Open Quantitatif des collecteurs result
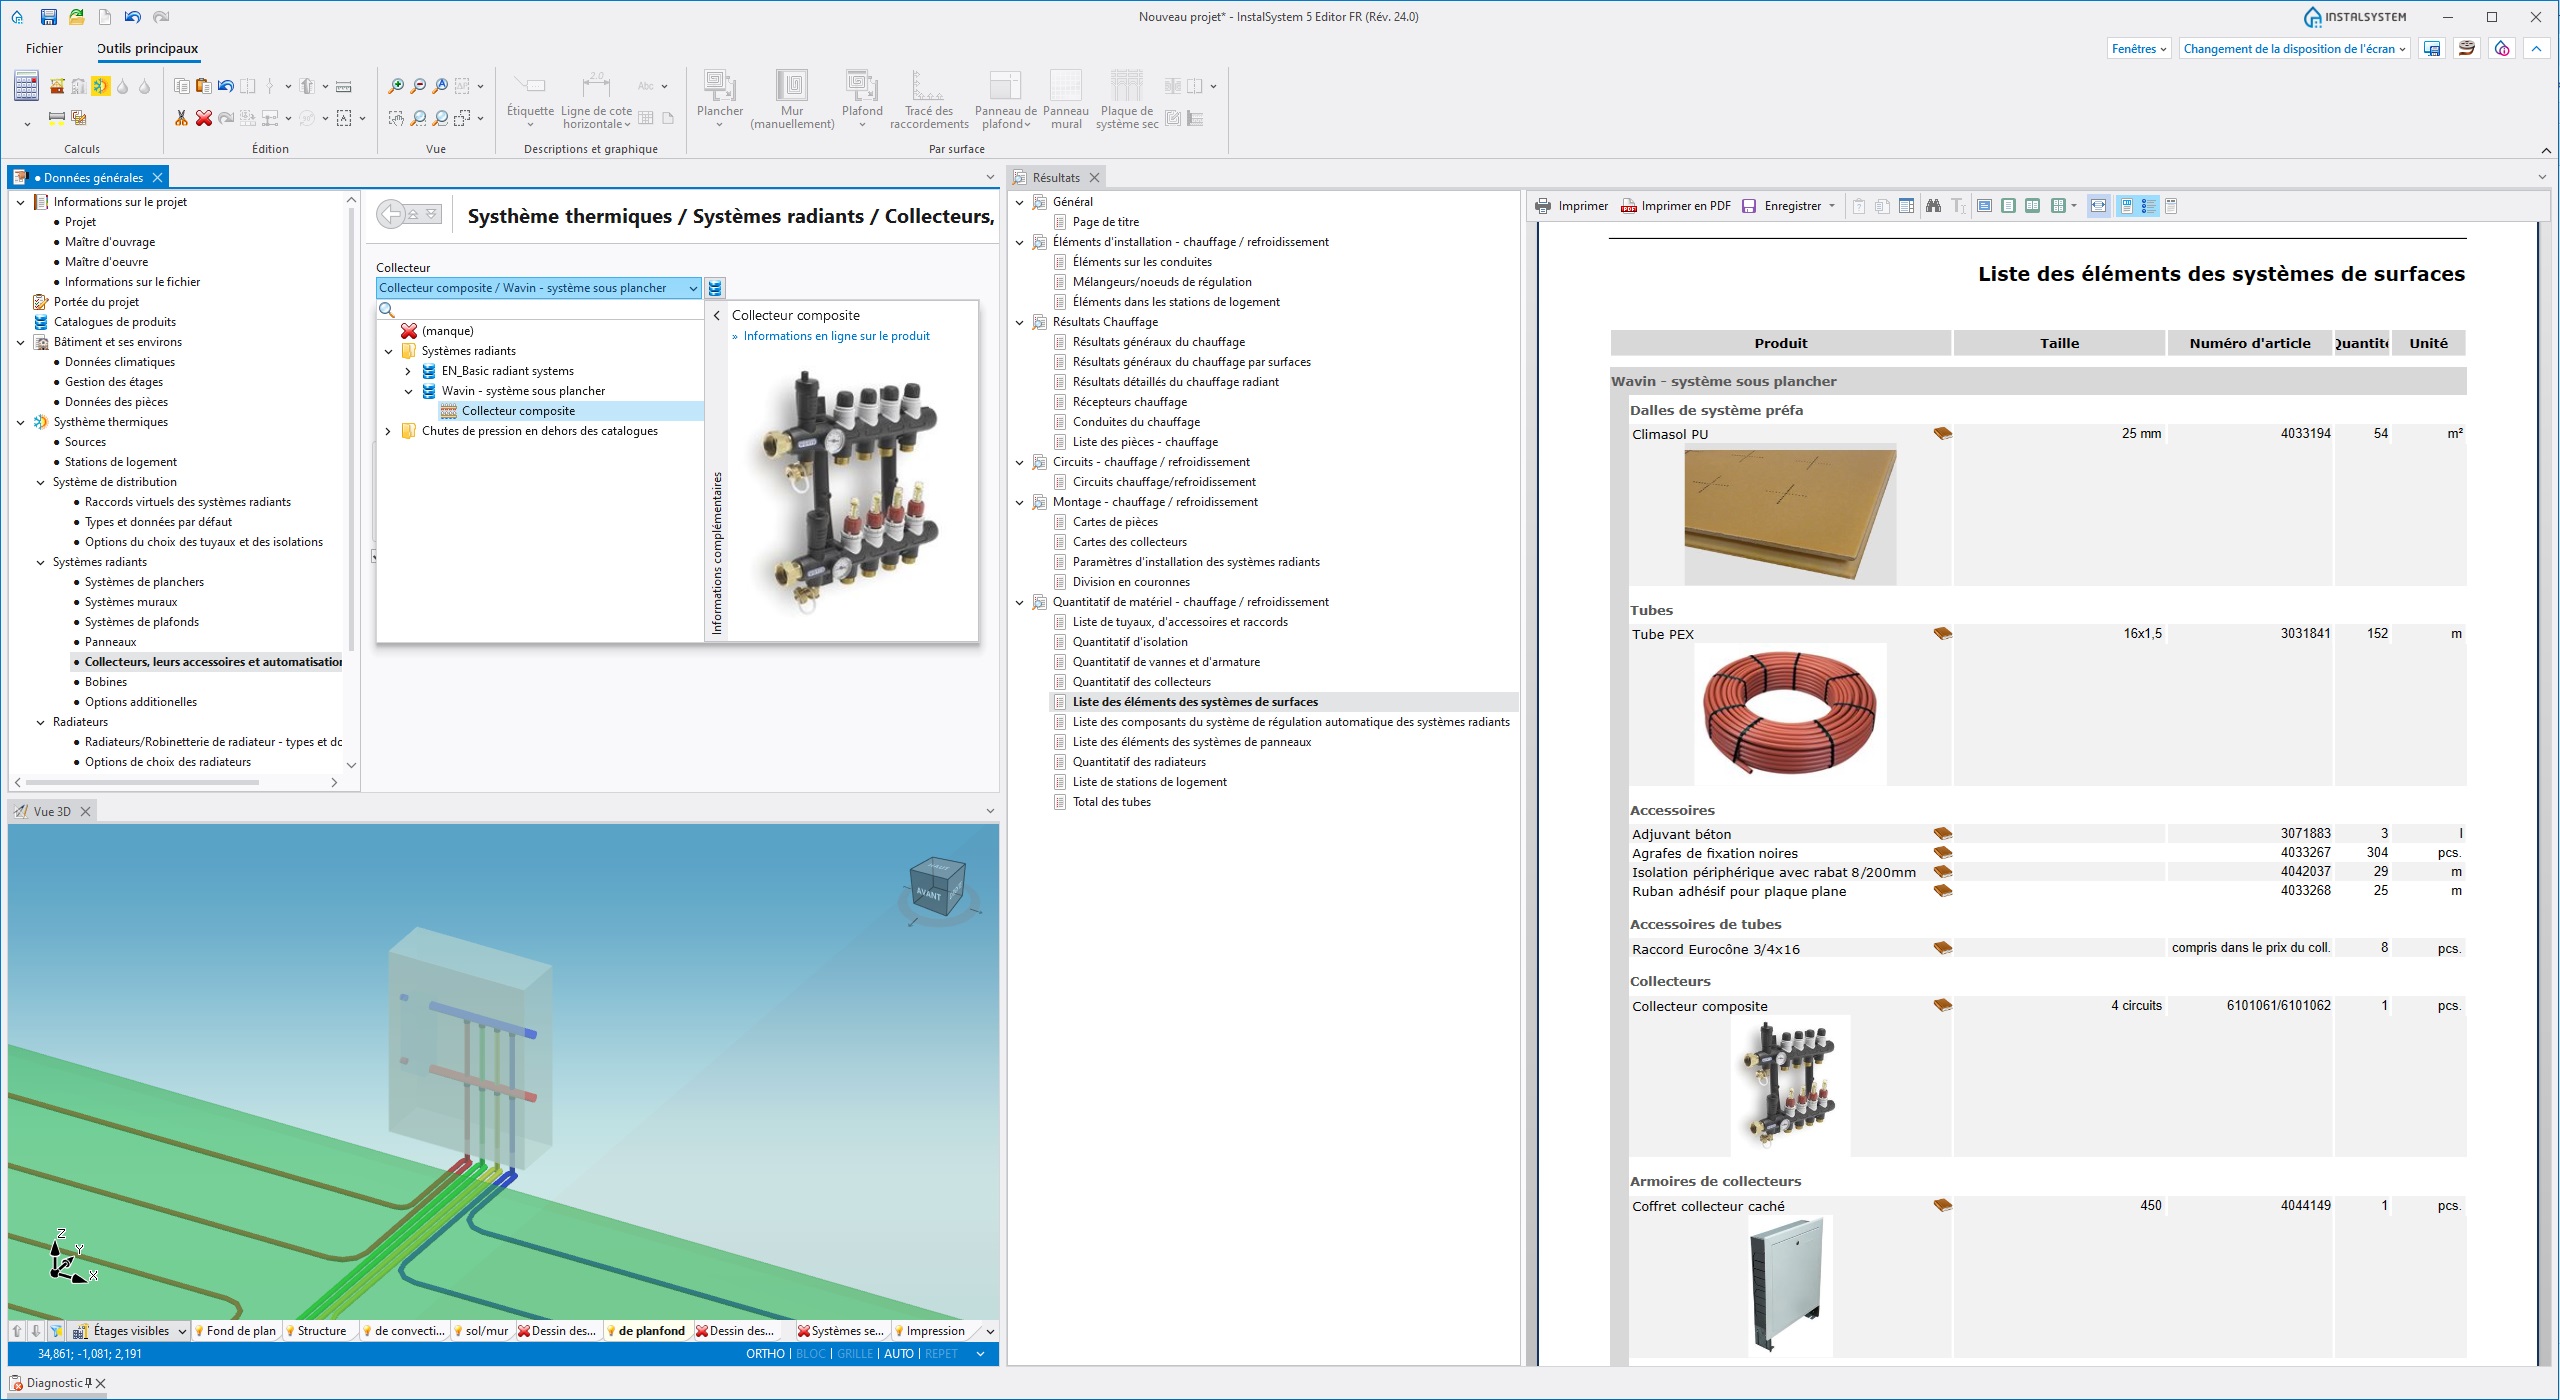This screenshot has height=1400, width=2560. coord(1141,682)
